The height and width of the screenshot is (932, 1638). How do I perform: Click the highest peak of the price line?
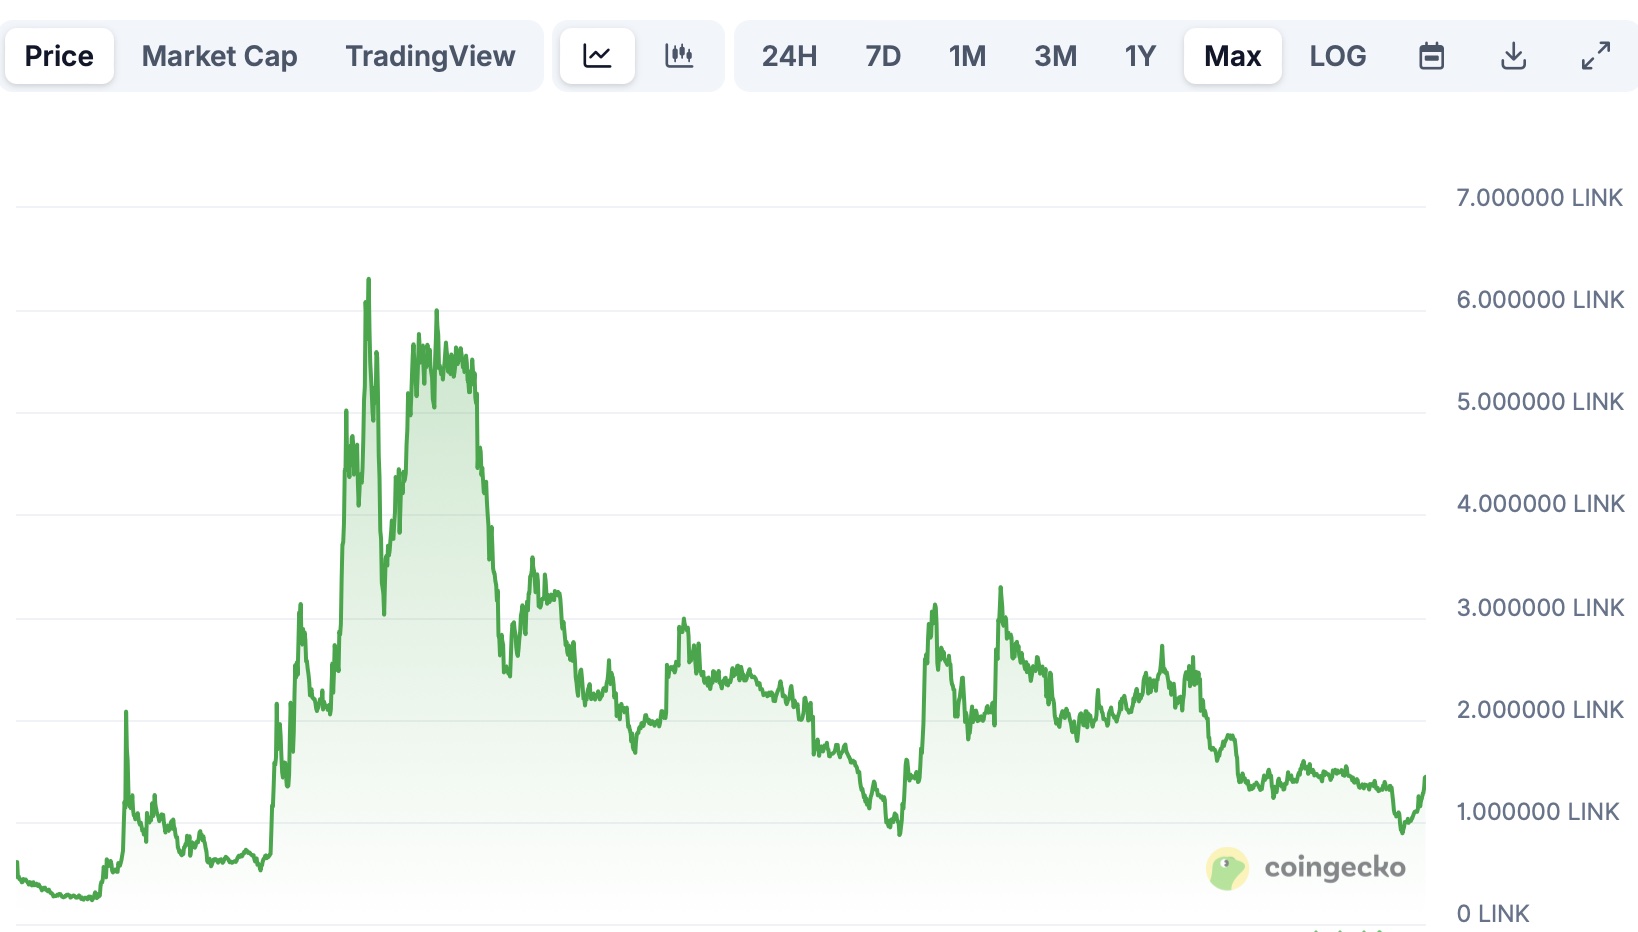369,280
